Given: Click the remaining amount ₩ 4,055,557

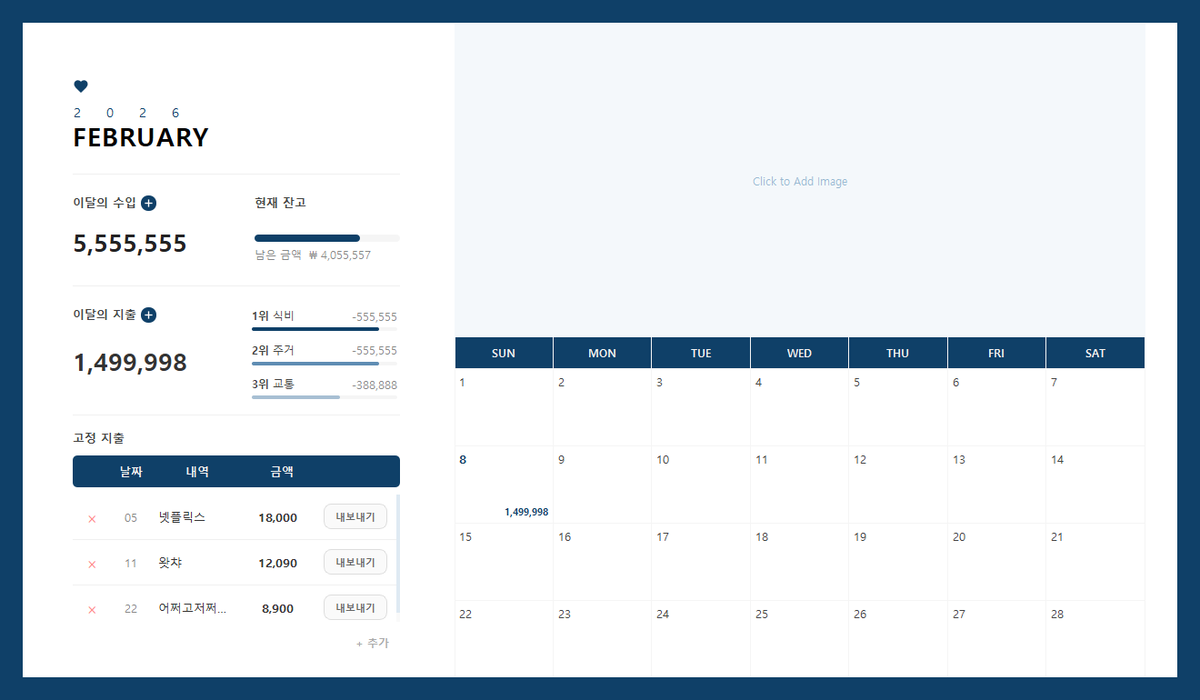Looking at the screenshot, I should click(340, 255).
